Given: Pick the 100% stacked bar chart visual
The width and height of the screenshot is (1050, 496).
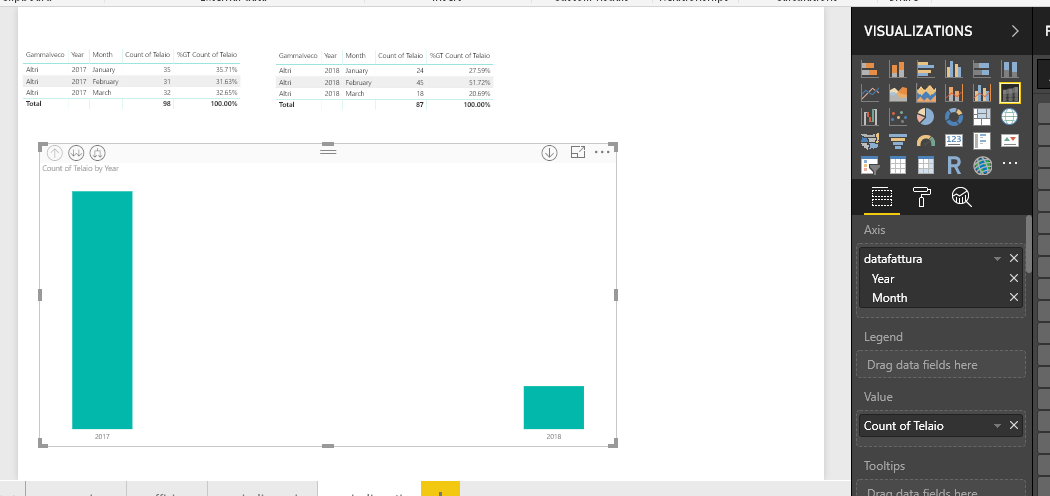Looking at the screenshot, I should click(982, 69).
